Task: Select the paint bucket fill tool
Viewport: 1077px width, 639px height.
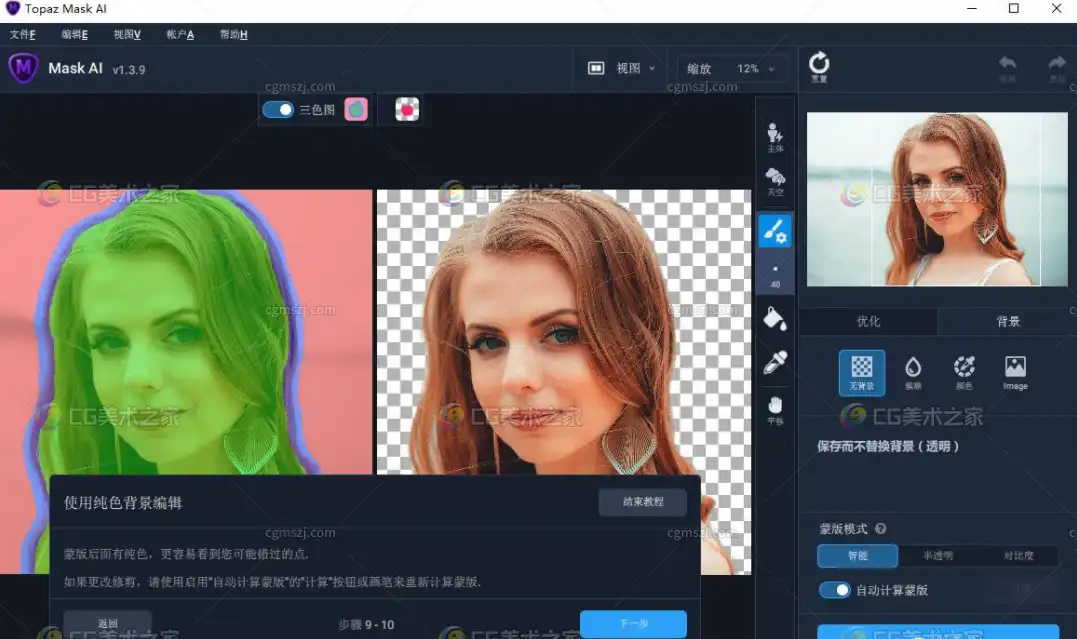Action: coord(775,320)
